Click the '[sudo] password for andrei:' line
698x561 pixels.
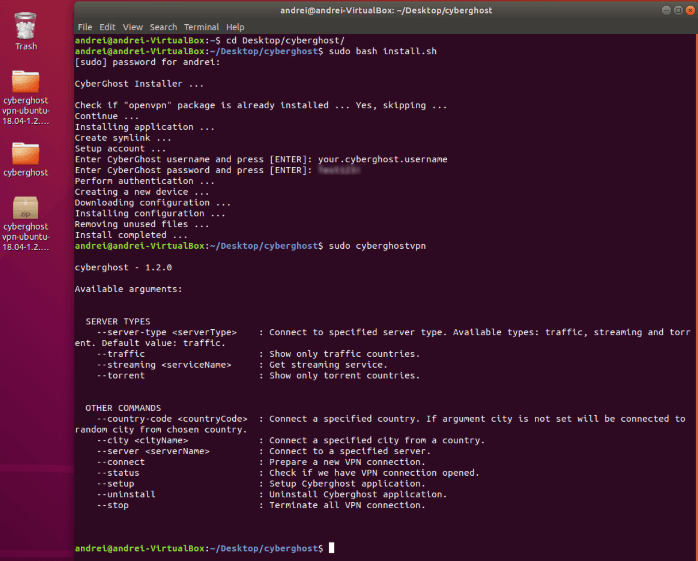(x=147, y=62)
